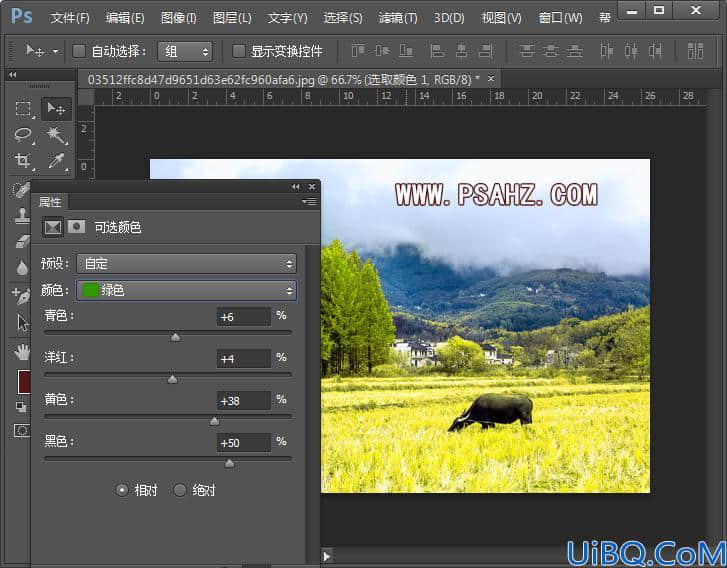This screenshot has height=568, width=727.
Task: Click the align top edges icon
Action: coord(357,51)
